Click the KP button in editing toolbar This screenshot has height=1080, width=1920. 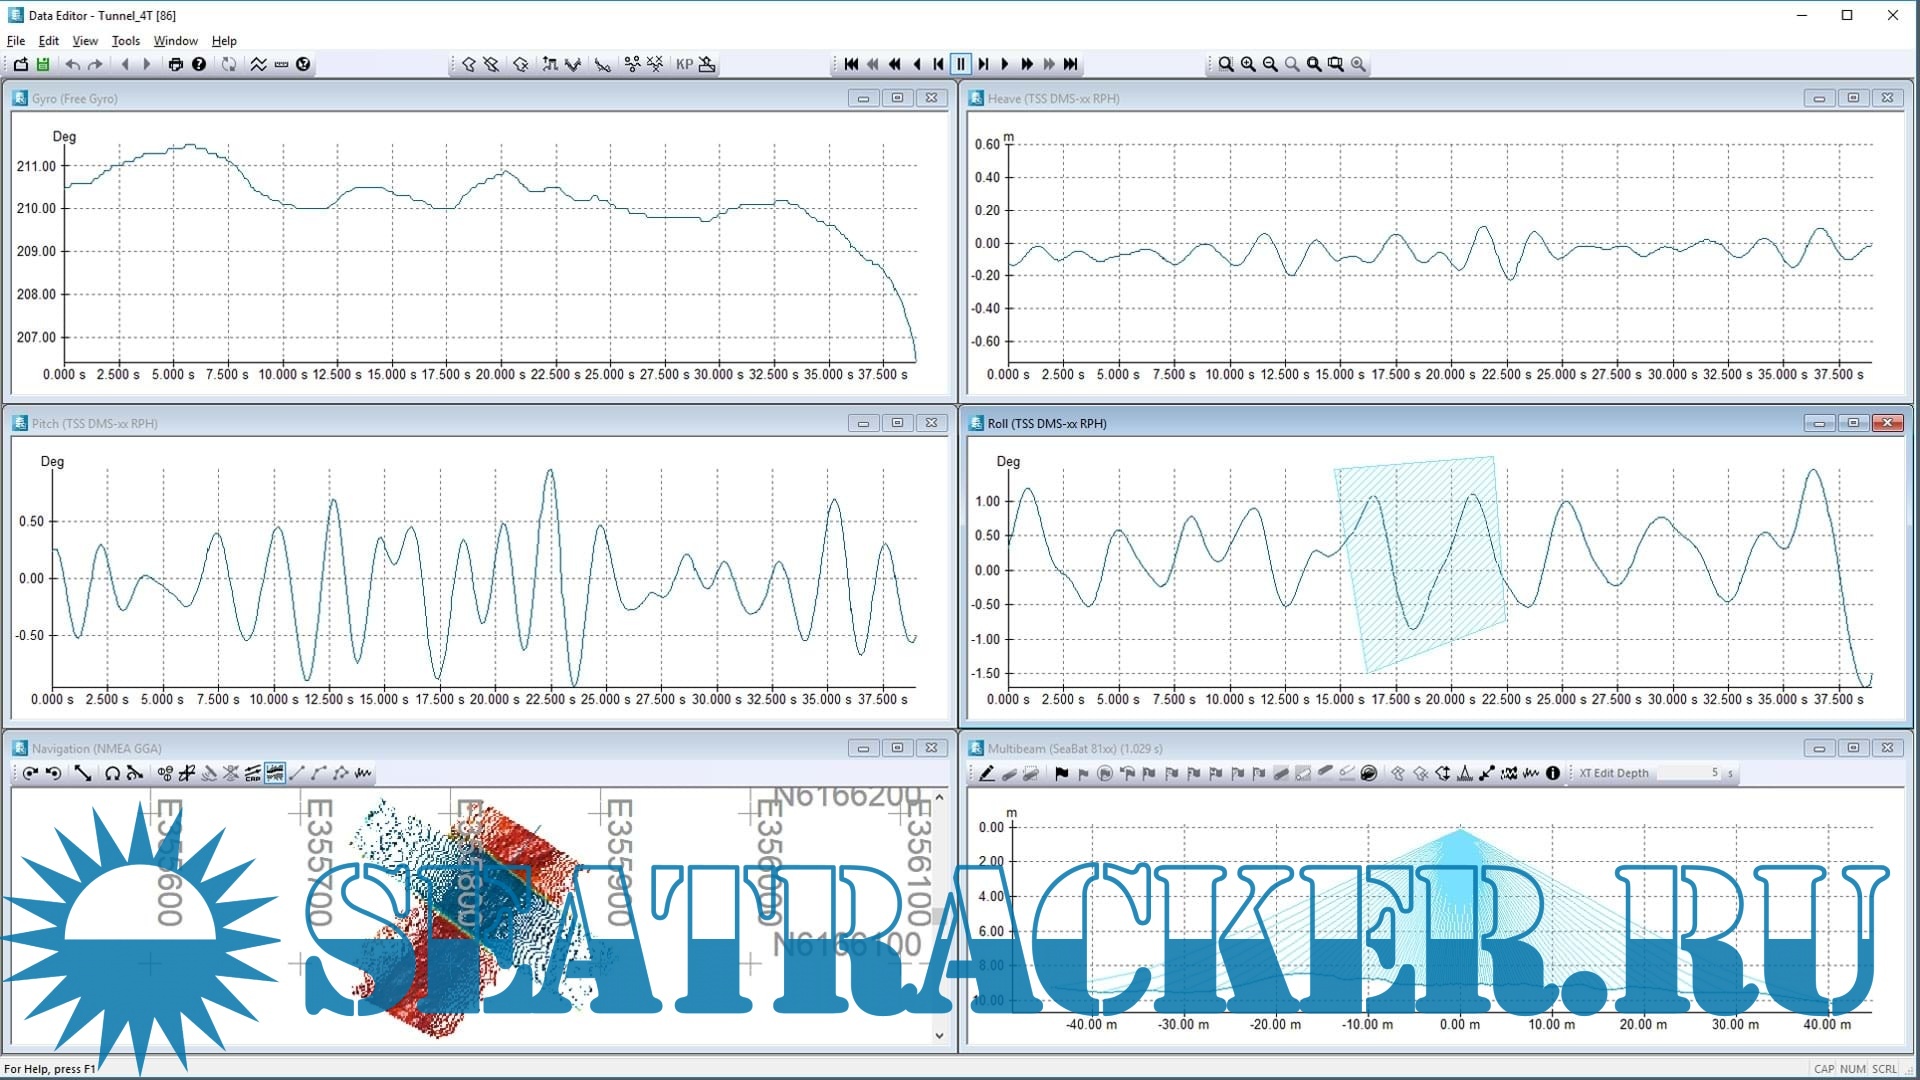(684, 64)
